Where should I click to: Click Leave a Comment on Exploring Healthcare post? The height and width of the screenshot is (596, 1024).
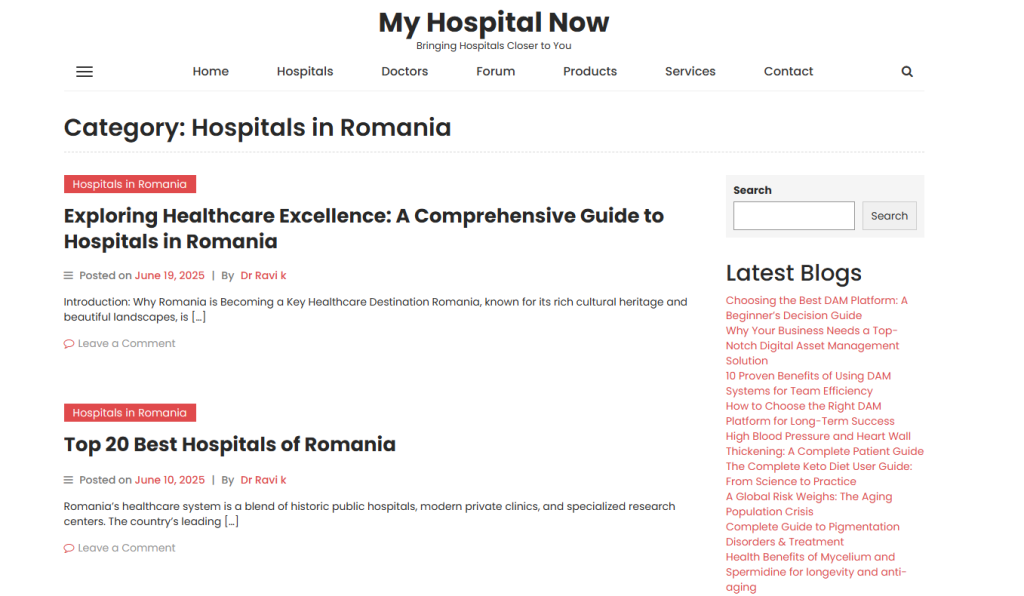tap(126, 343)
